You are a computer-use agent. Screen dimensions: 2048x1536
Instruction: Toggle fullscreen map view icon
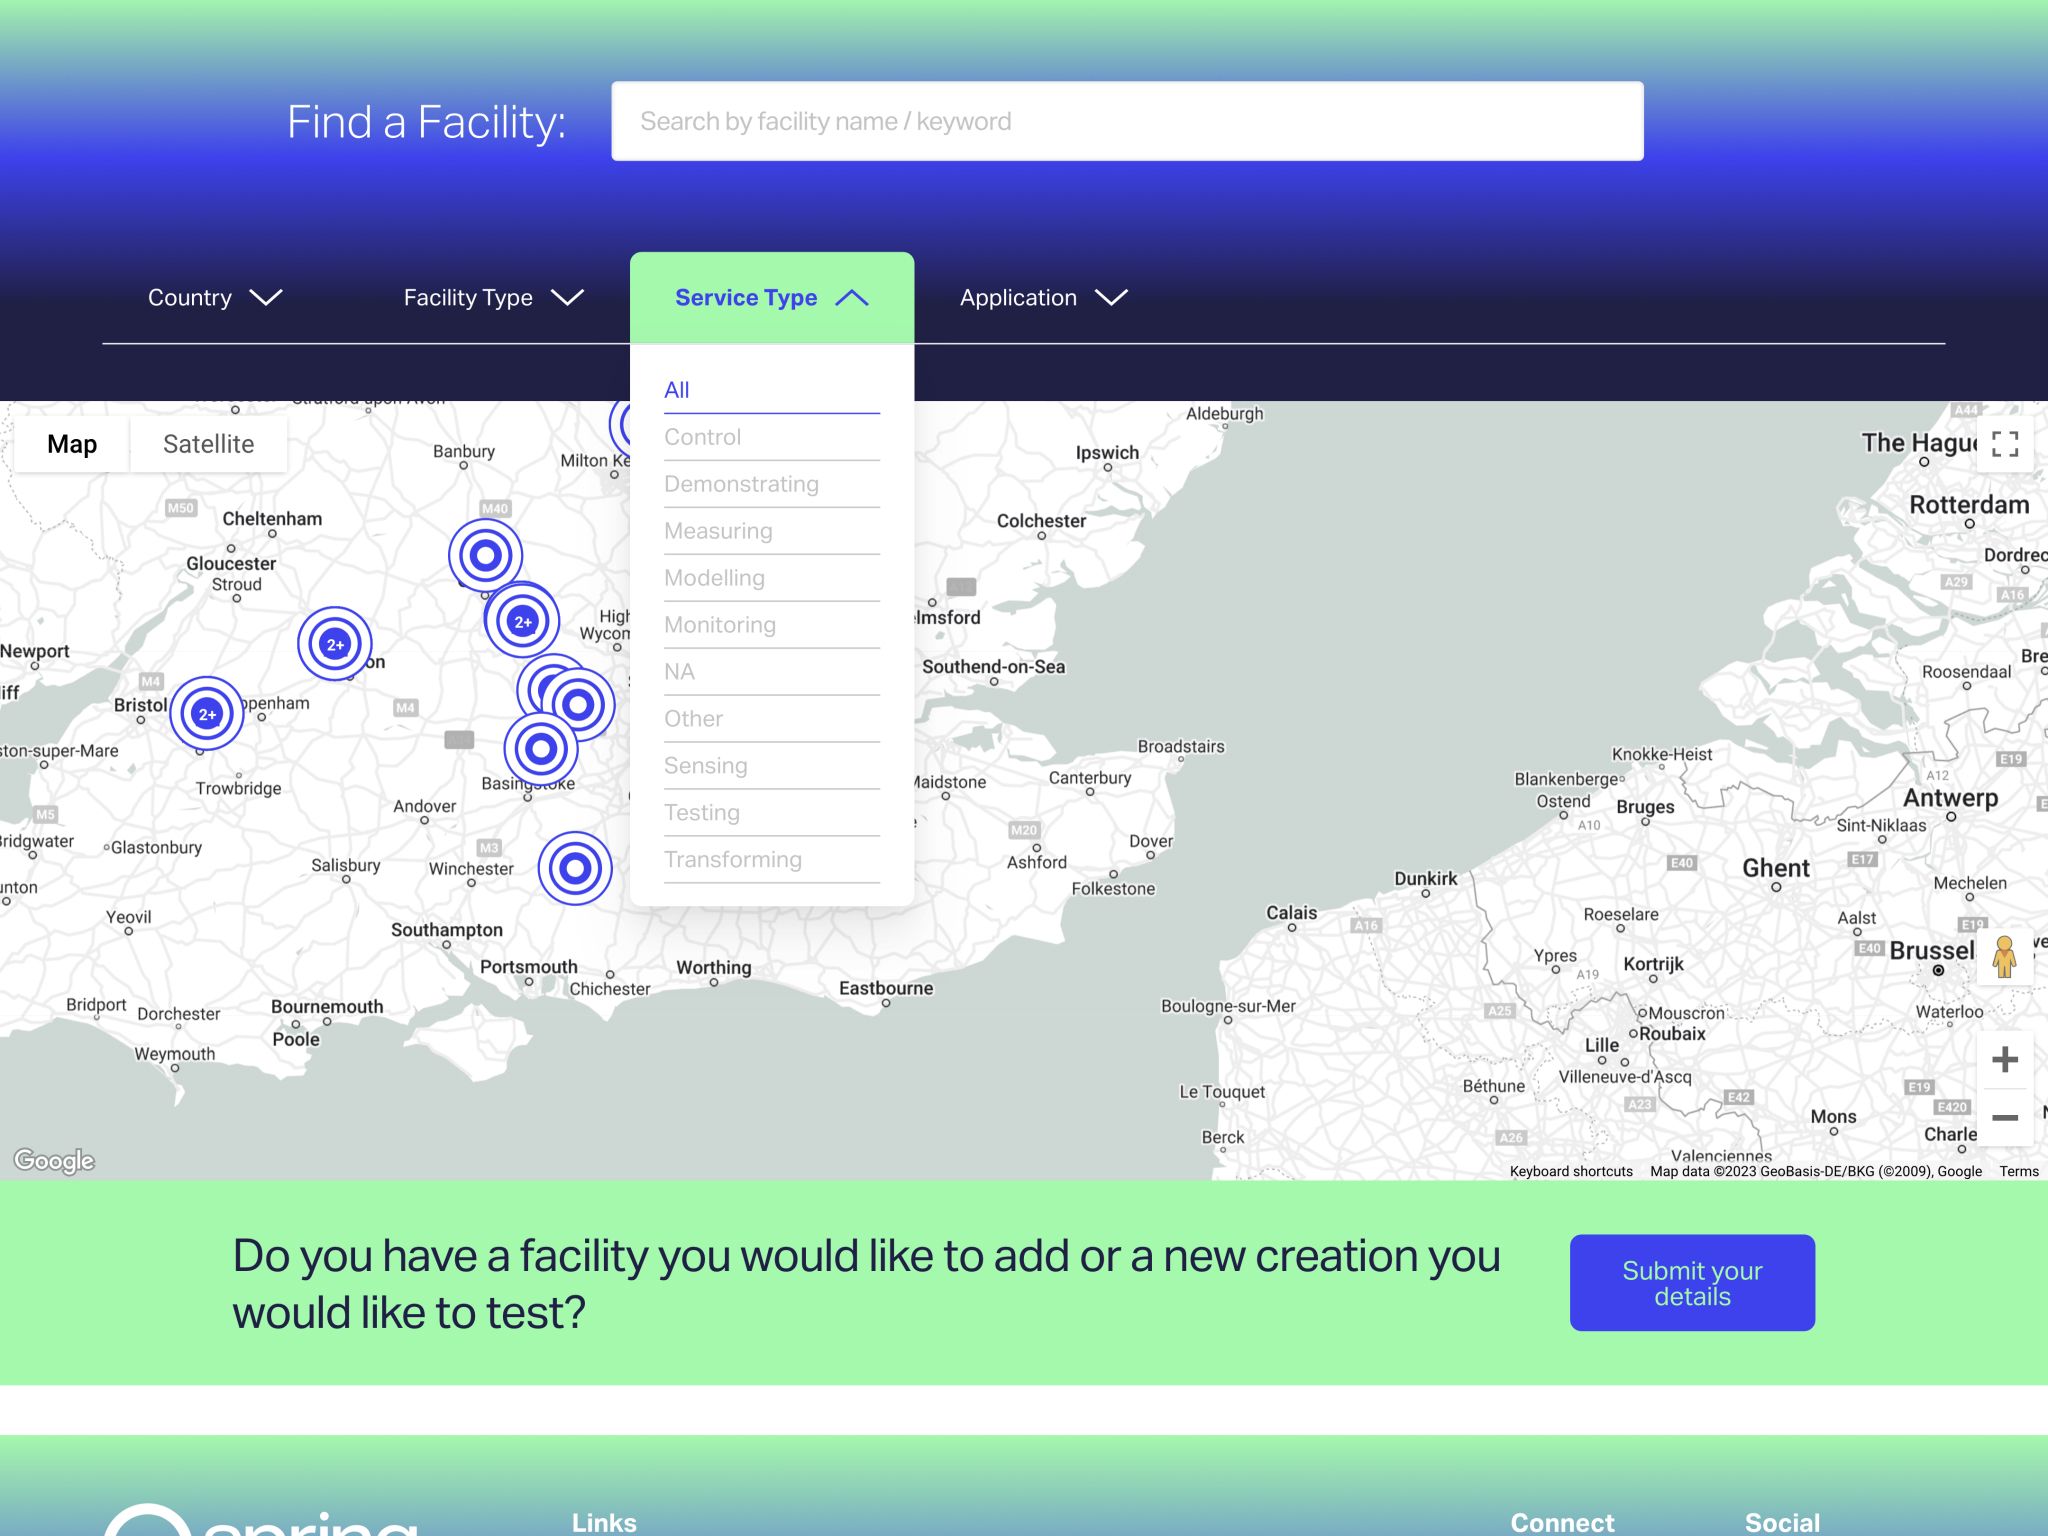(x=2004, y=444)
